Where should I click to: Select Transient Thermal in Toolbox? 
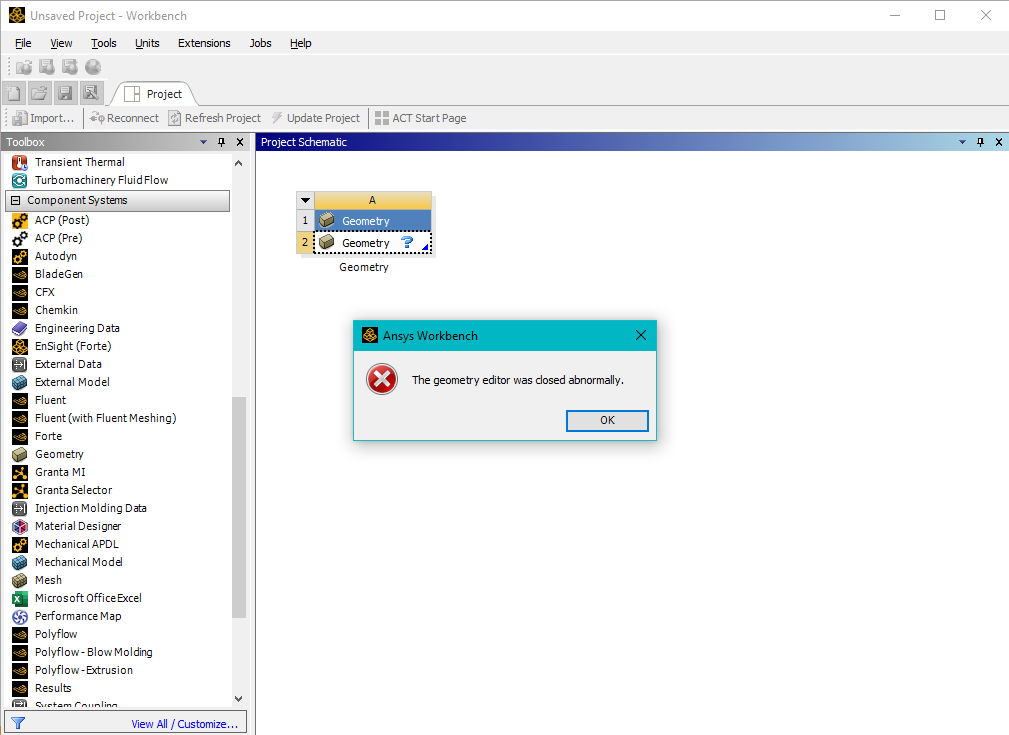[80, 162]
